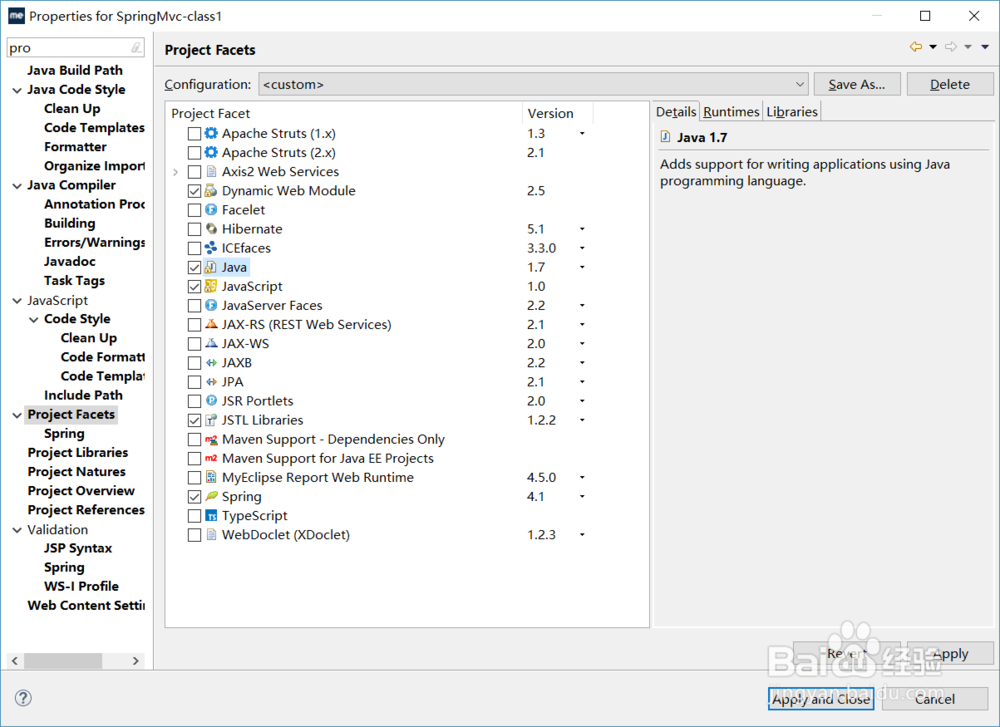This screenshot has height=727, width=1000.
Task: Click the Hibernate facet icon
Action: click(x=211, y=229)
